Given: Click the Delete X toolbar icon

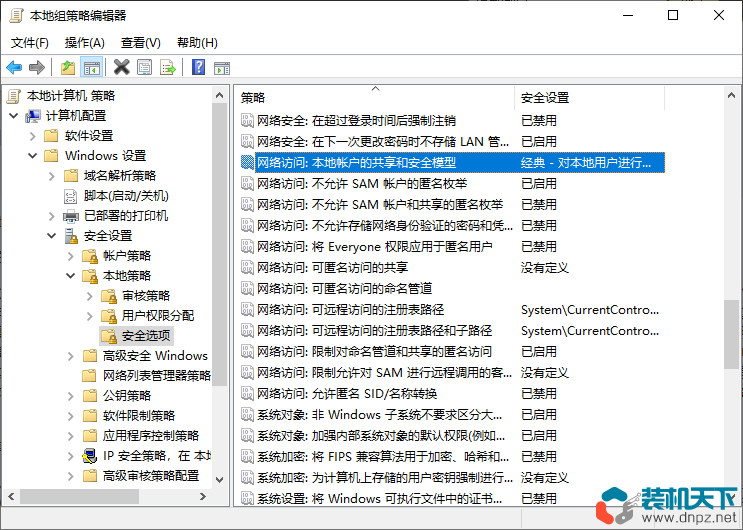Looking at the screenshot, I should (x=121, y=67).
